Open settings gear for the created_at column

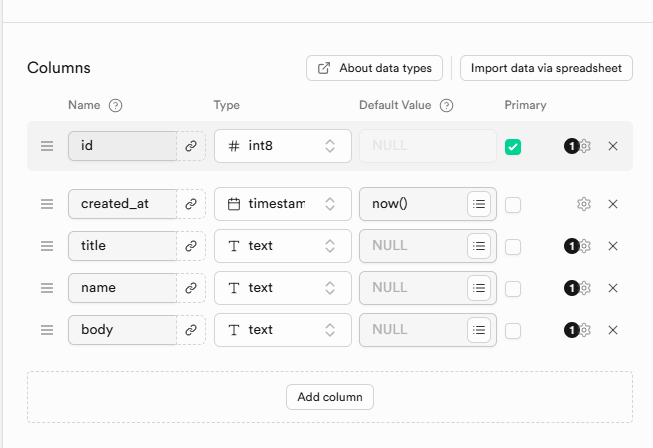point(584,204)
